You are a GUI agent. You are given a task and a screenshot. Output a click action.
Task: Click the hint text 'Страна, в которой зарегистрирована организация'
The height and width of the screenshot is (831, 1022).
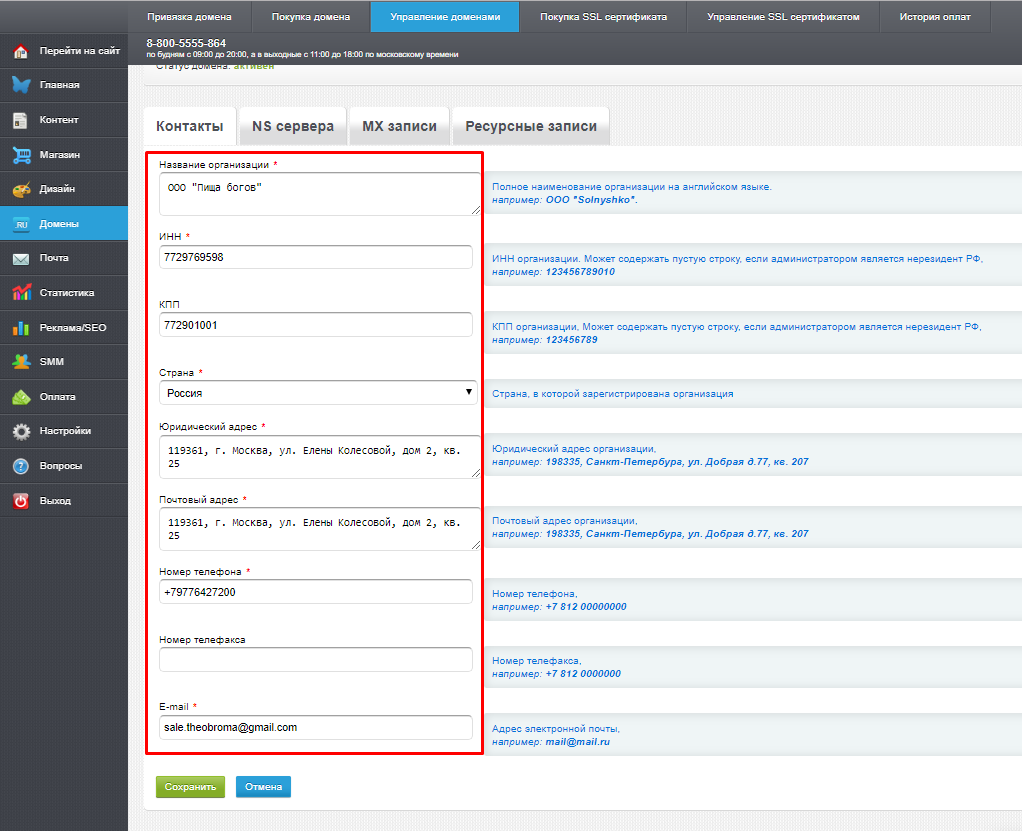(x=612, y=394)
